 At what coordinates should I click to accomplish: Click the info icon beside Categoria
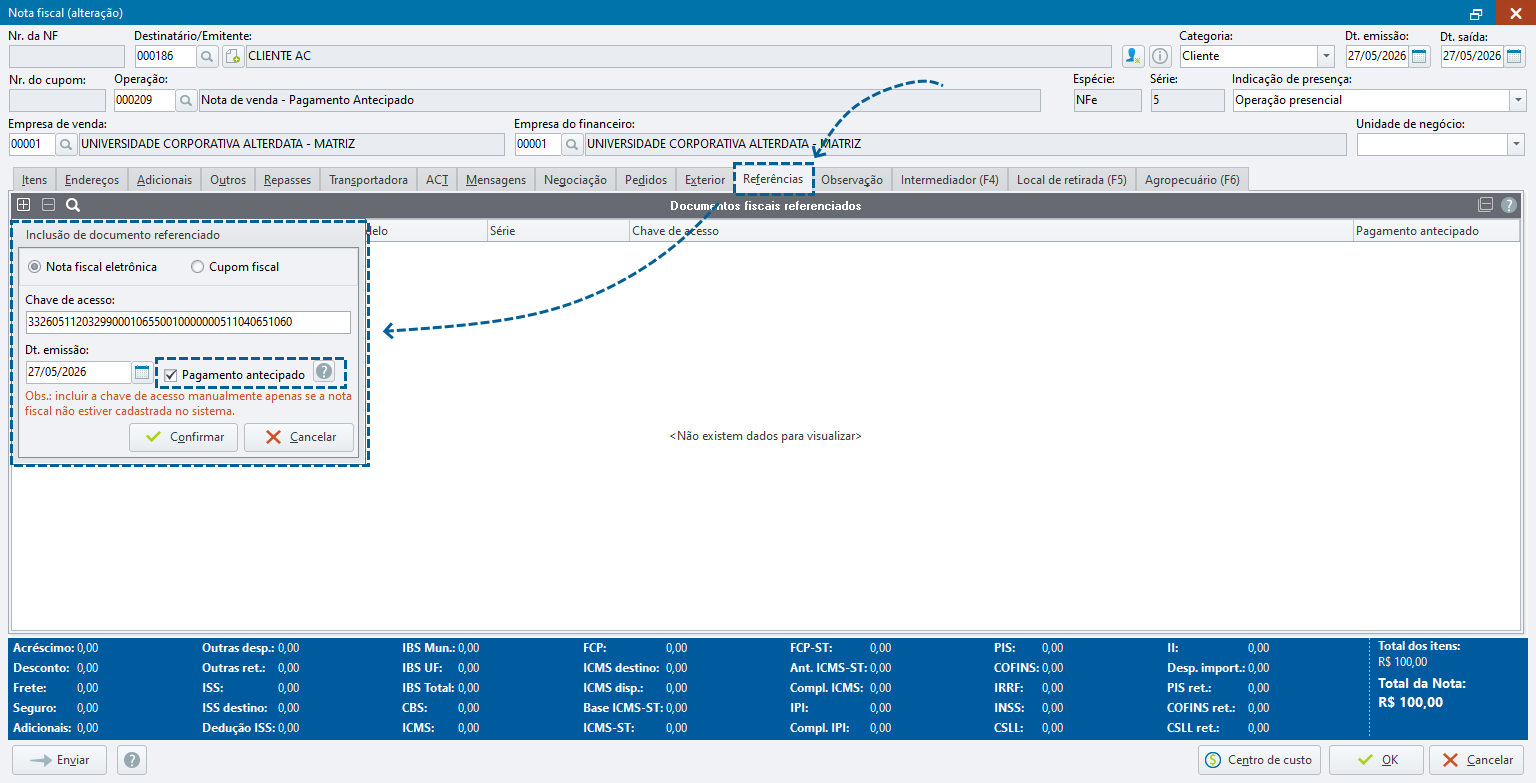click(1160, 56)
